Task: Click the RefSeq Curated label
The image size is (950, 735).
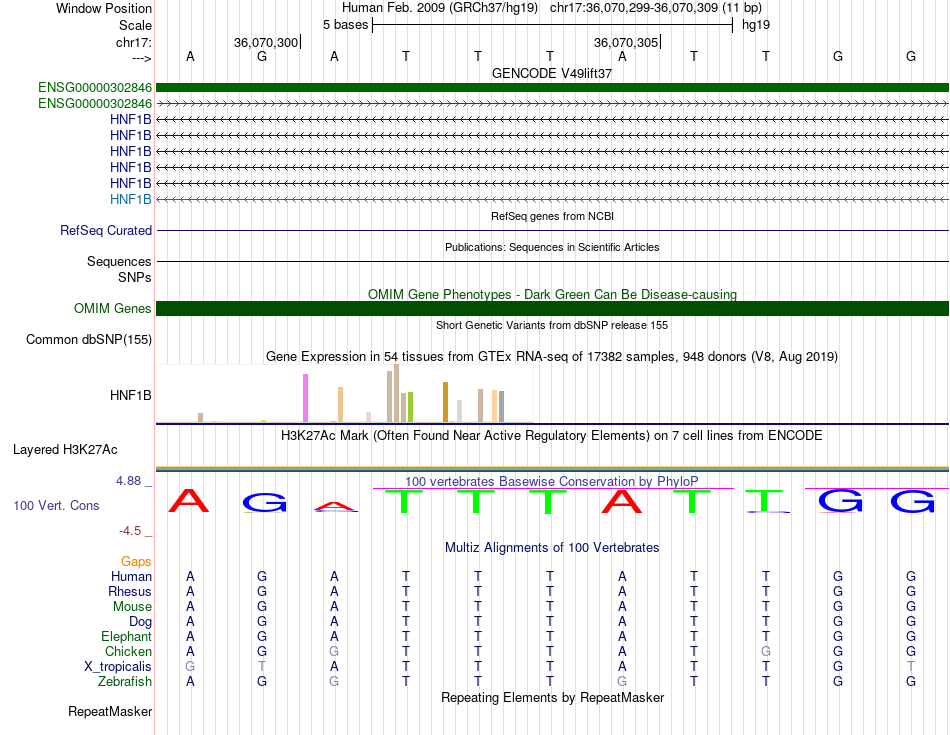Action: 105,230
